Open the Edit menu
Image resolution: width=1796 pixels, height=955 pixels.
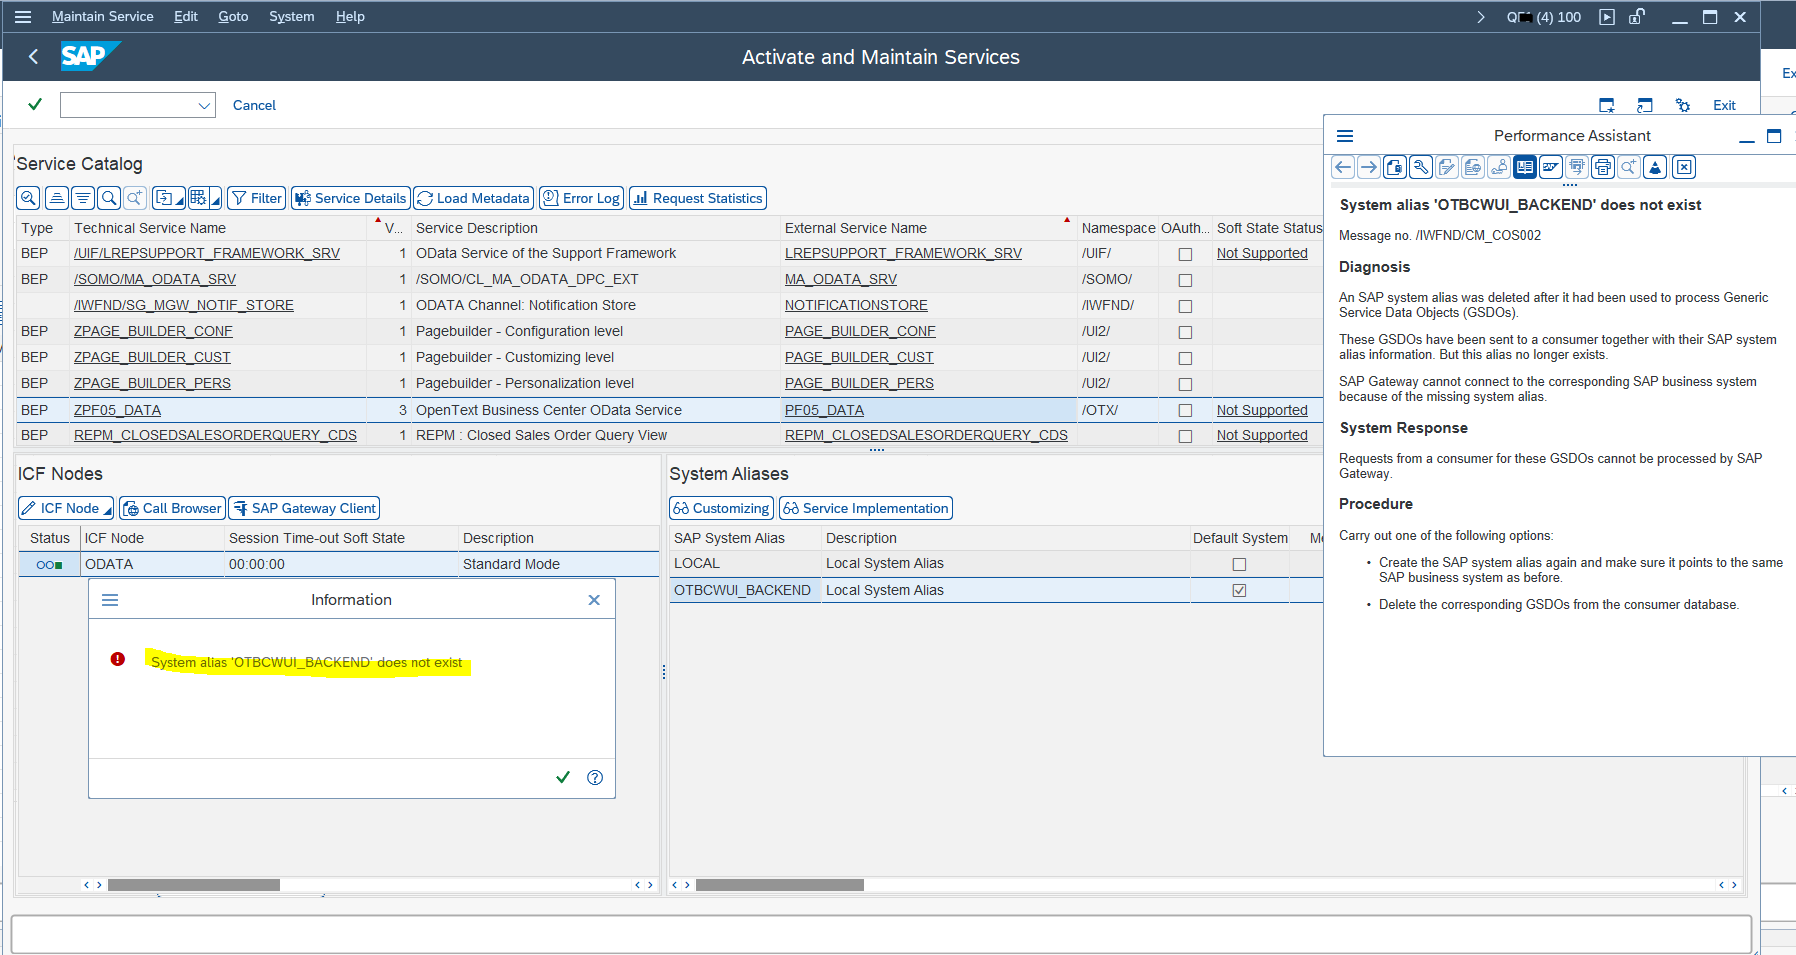point(186,17)
